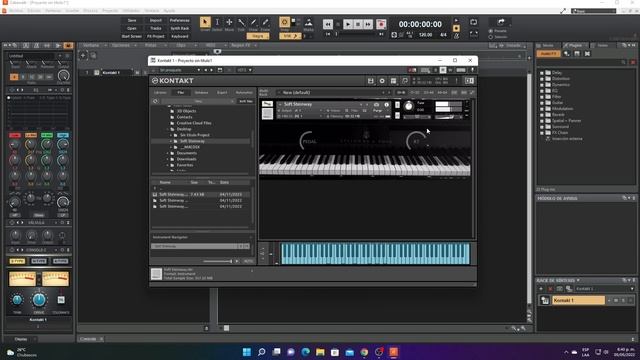Screen dimensions: 640x360
Task: Switch to the Files tab in Kontakt
Action: pyautogui.click(x=180, y=93)
